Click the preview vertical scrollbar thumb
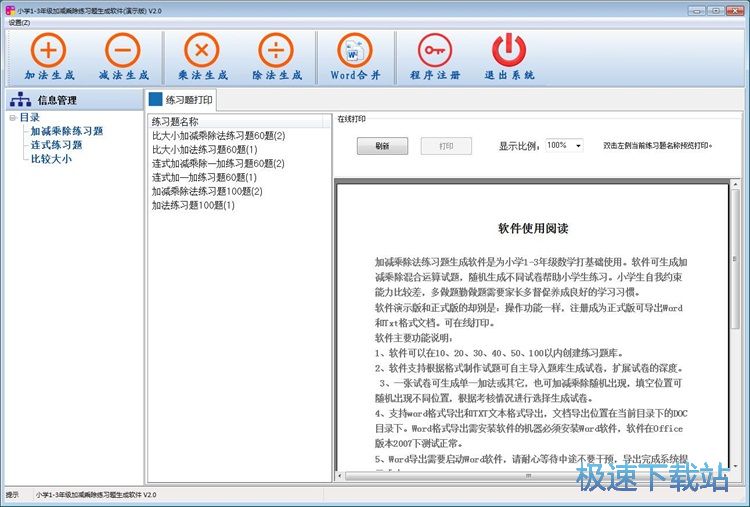750x507 pixels. tap(735, 259)
